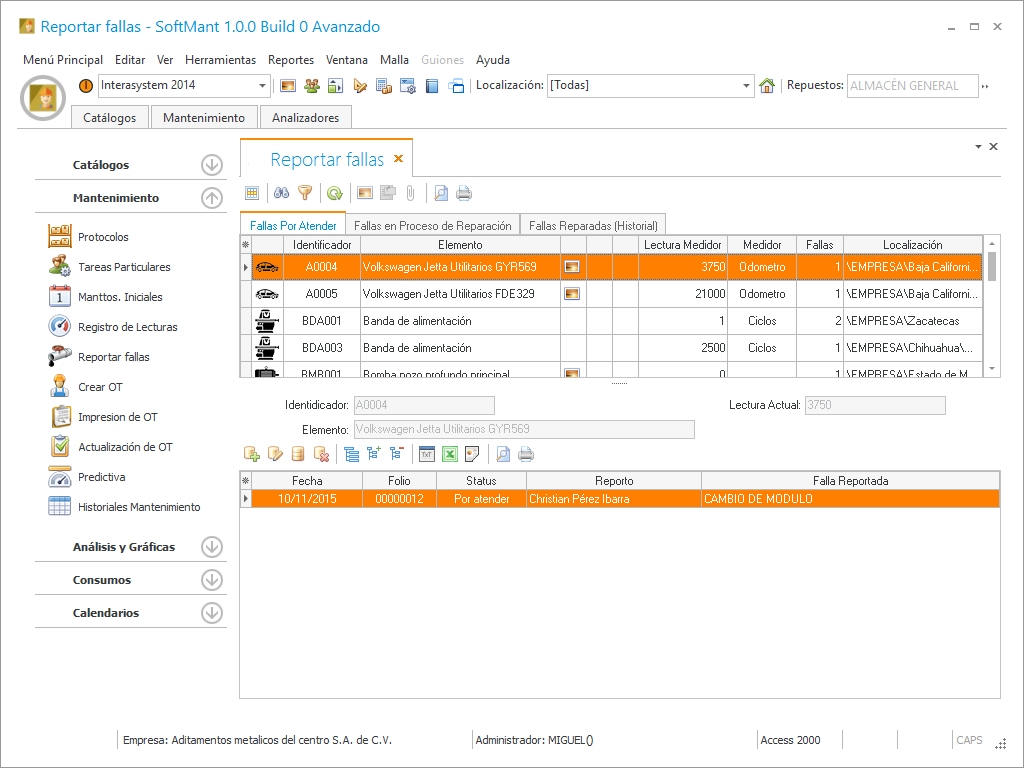Image resolution: width=1024 pixels, height=768 pixels.
Task: Click the funnel filter icon
Action: (x=305, y=193)
